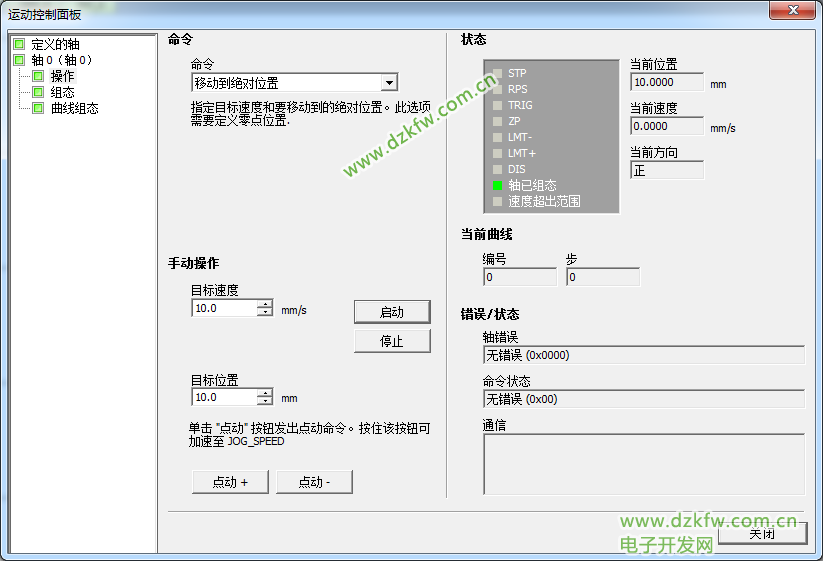The height and width of the screenshot is (561, 823).
Task: Click the 启动 button
Action: [x=392, y=312]
